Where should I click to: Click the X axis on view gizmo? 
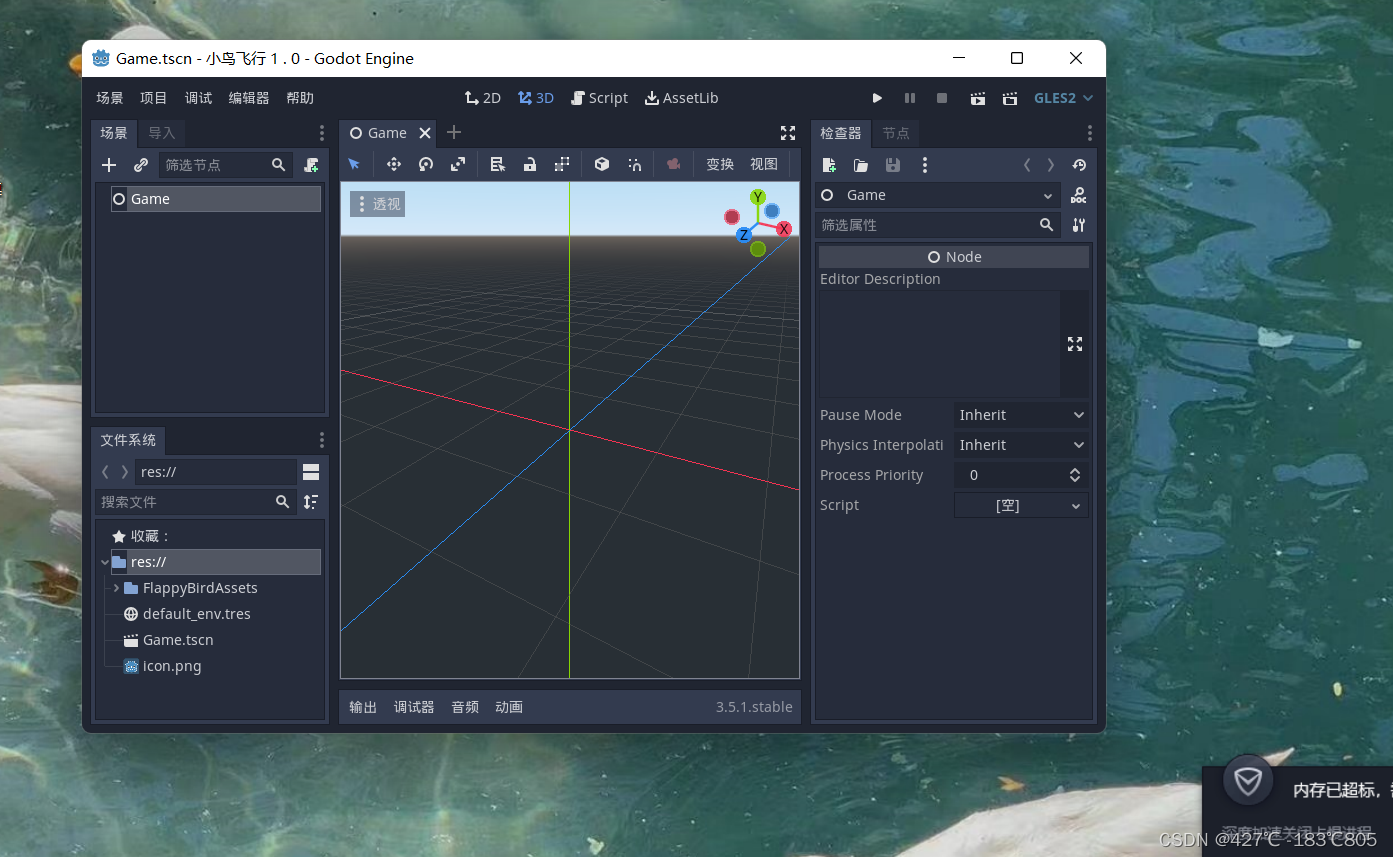784,229
